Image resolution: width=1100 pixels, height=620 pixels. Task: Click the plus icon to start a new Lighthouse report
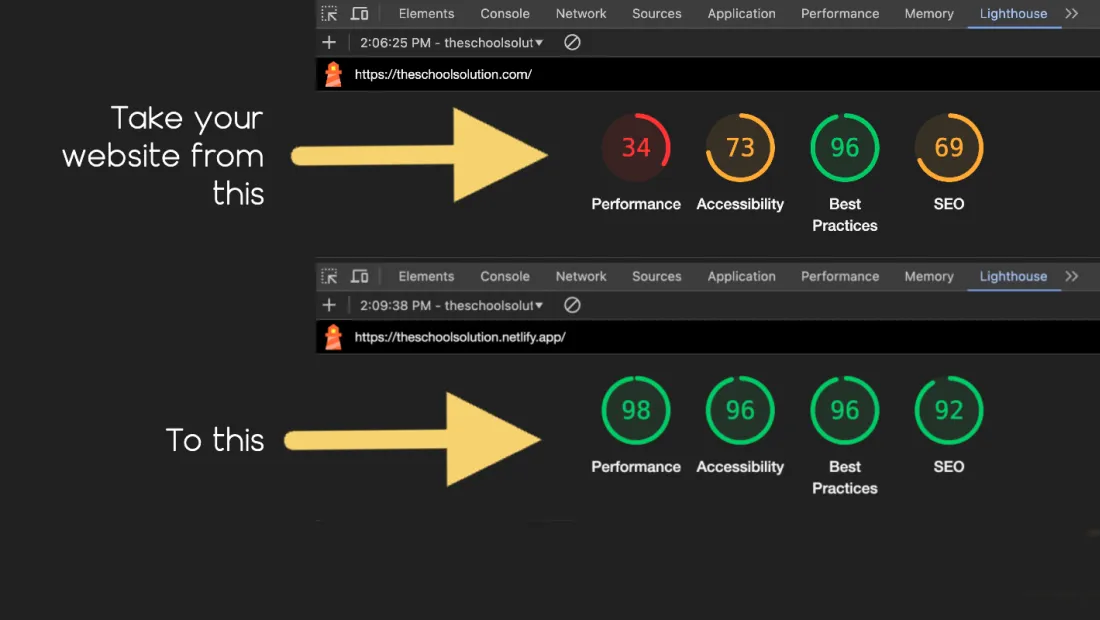click(329, 42)
